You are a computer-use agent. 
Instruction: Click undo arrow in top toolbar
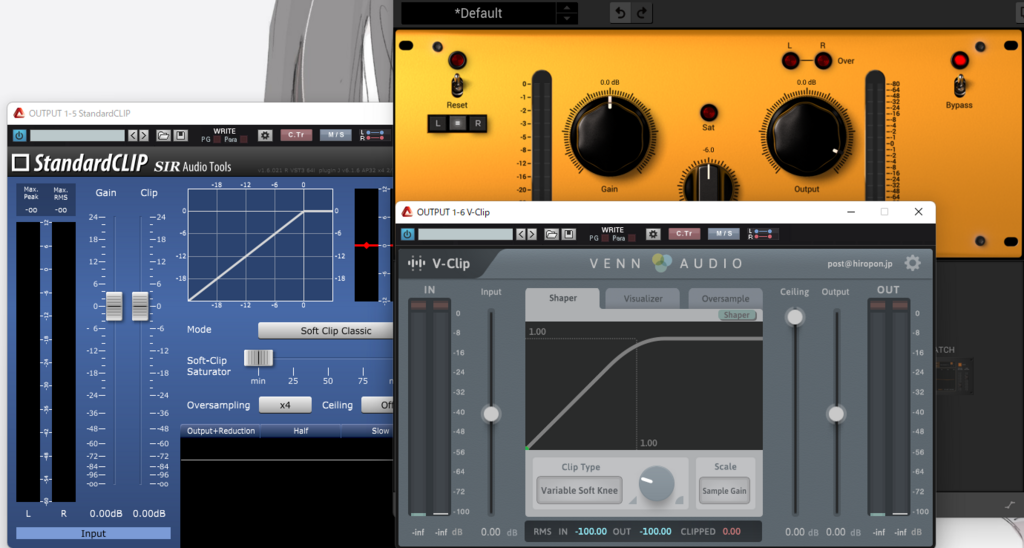pyautogui.click(x=620, y=13)
